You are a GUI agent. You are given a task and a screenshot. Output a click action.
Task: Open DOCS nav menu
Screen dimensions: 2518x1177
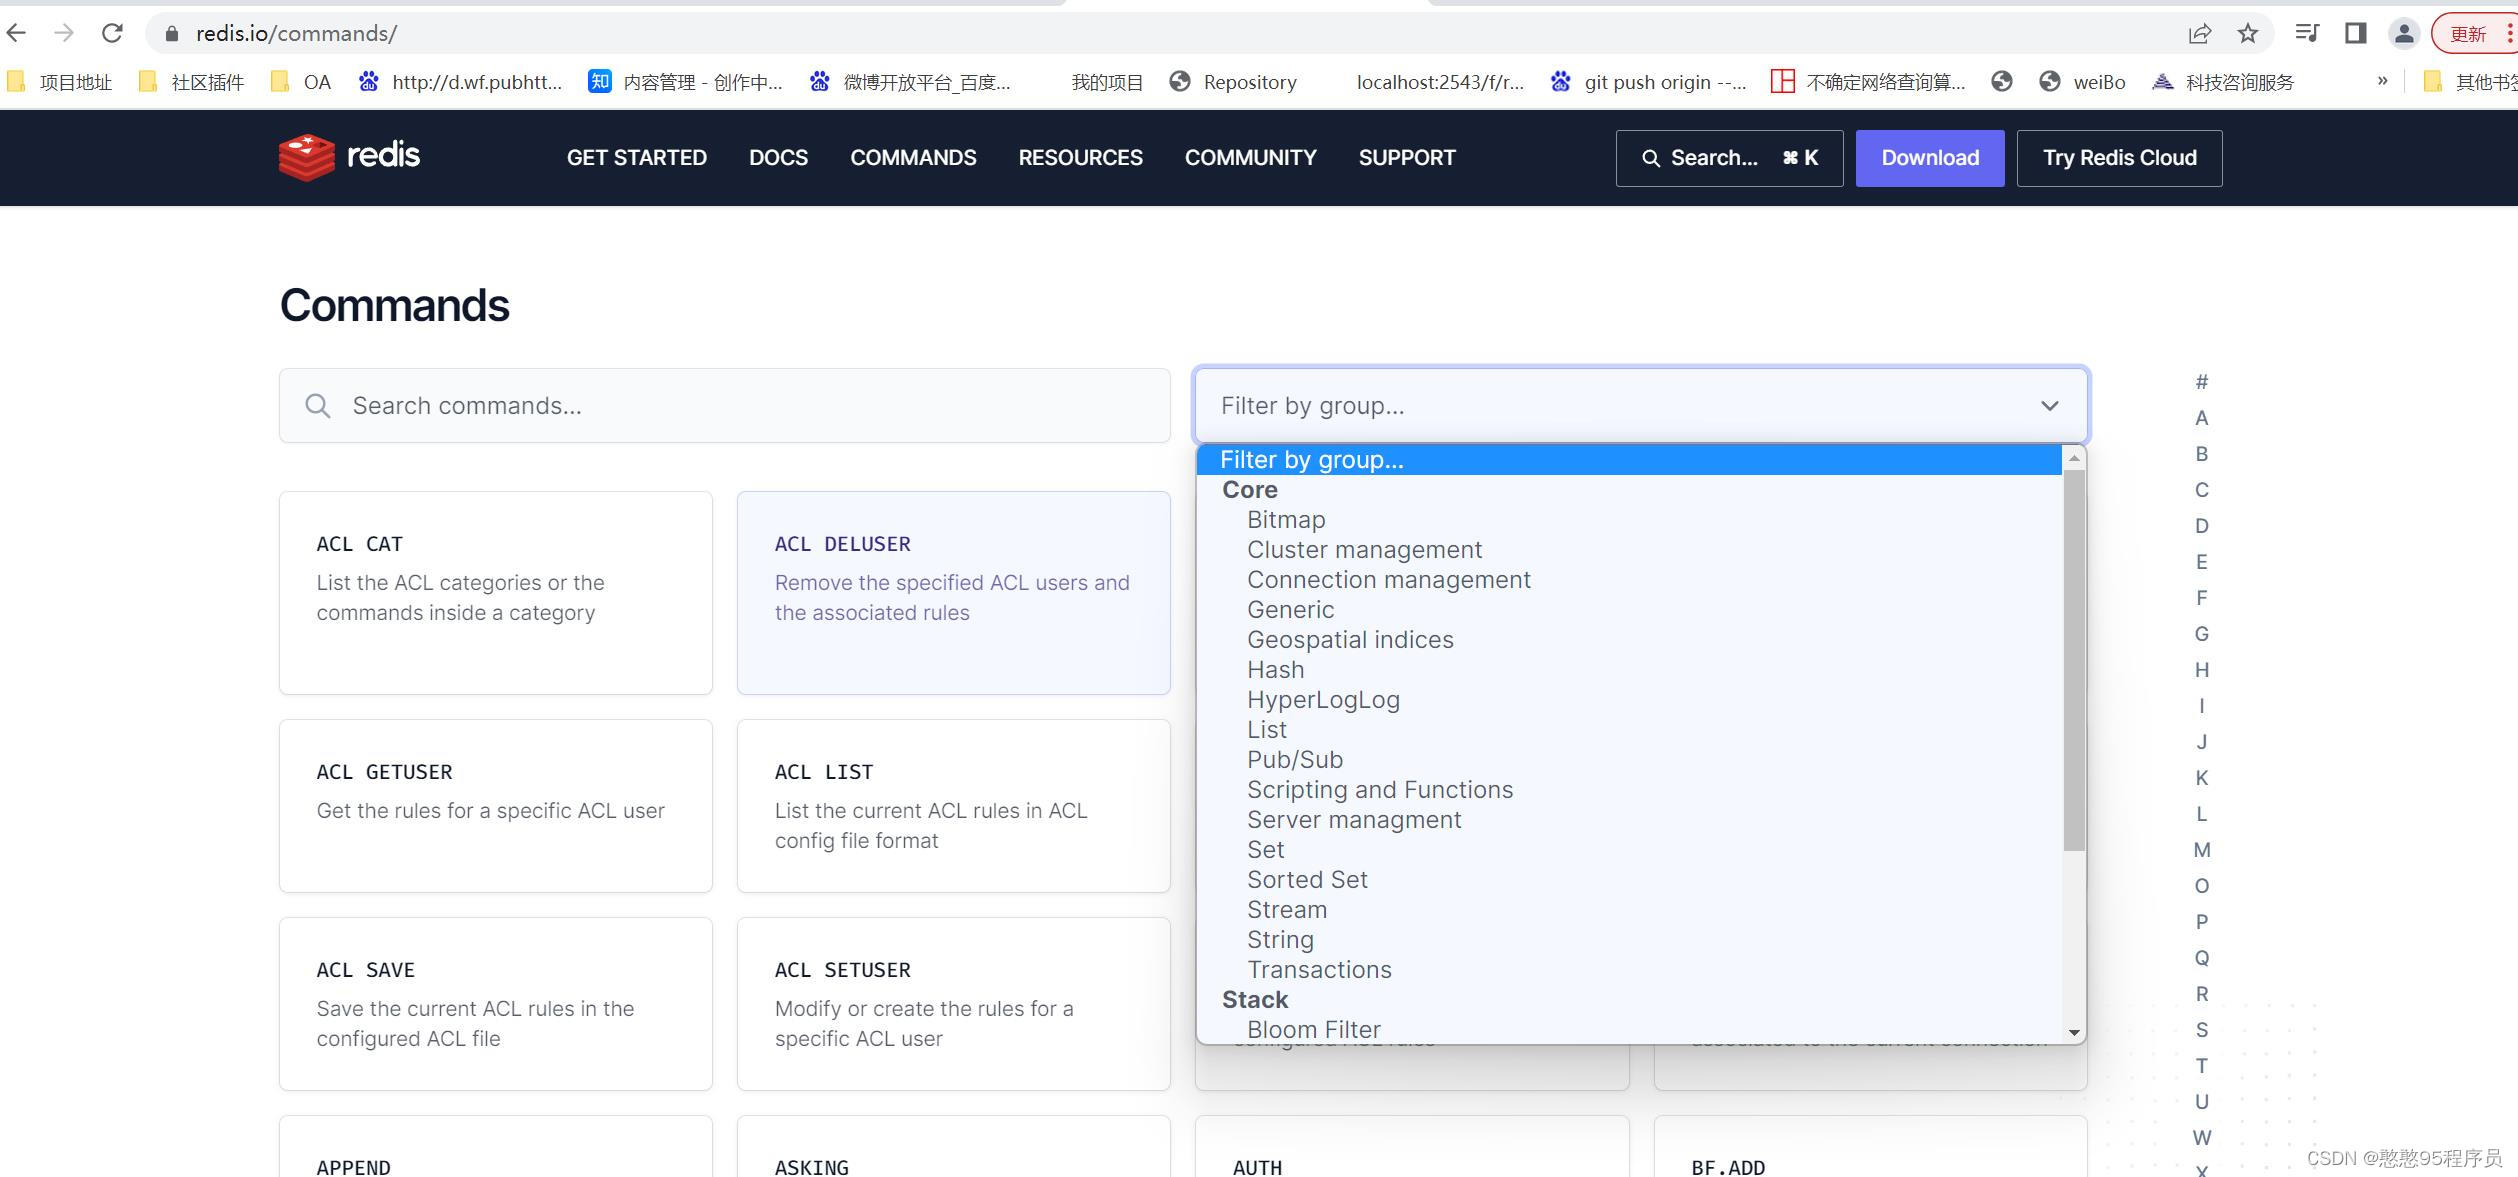(x=778, y=158)
